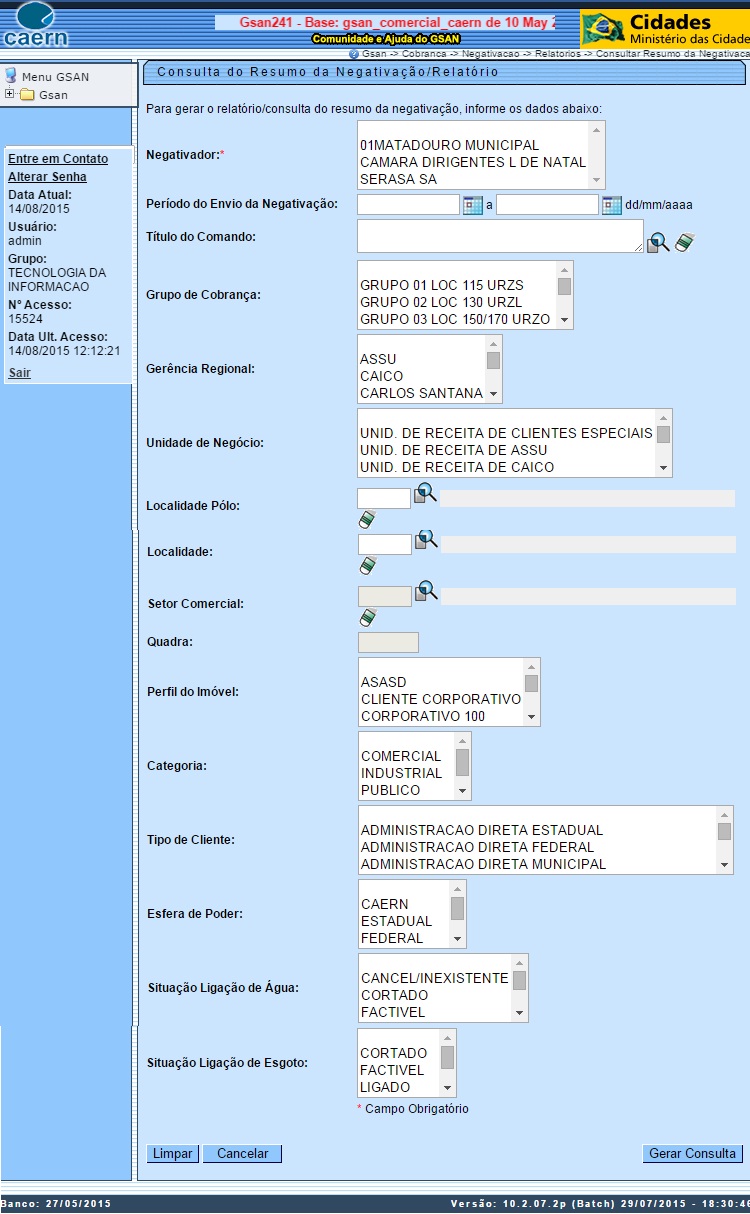Image resolution: width=750 pixels, height=1214 pixels.
Task: Expand the Gsan tree node
Action: pos(10,94)
